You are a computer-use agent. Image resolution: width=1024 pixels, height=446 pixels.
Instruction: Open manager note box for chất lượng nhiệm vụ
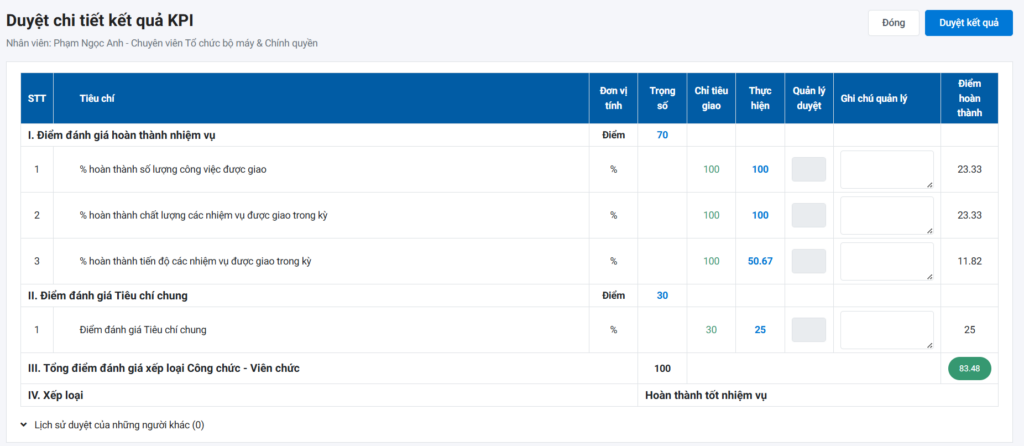[x=887, y=215]
